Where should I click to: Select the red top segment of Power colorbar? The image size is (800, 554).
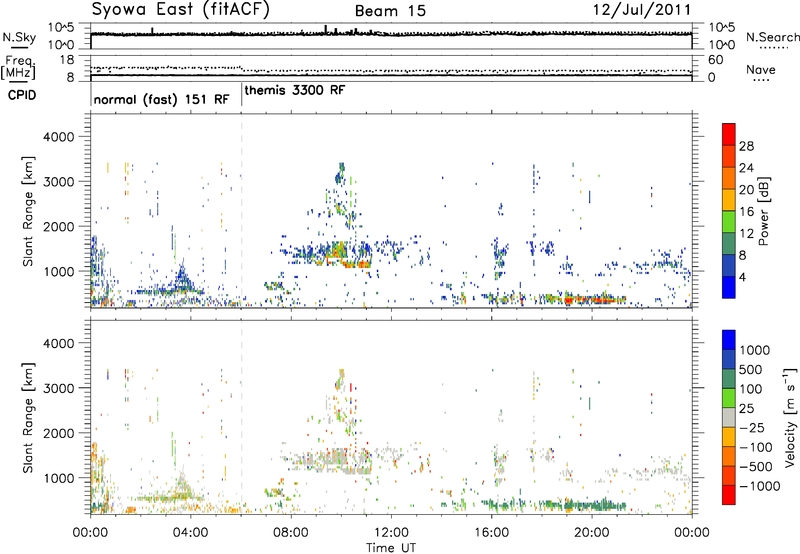click(729, 135)
